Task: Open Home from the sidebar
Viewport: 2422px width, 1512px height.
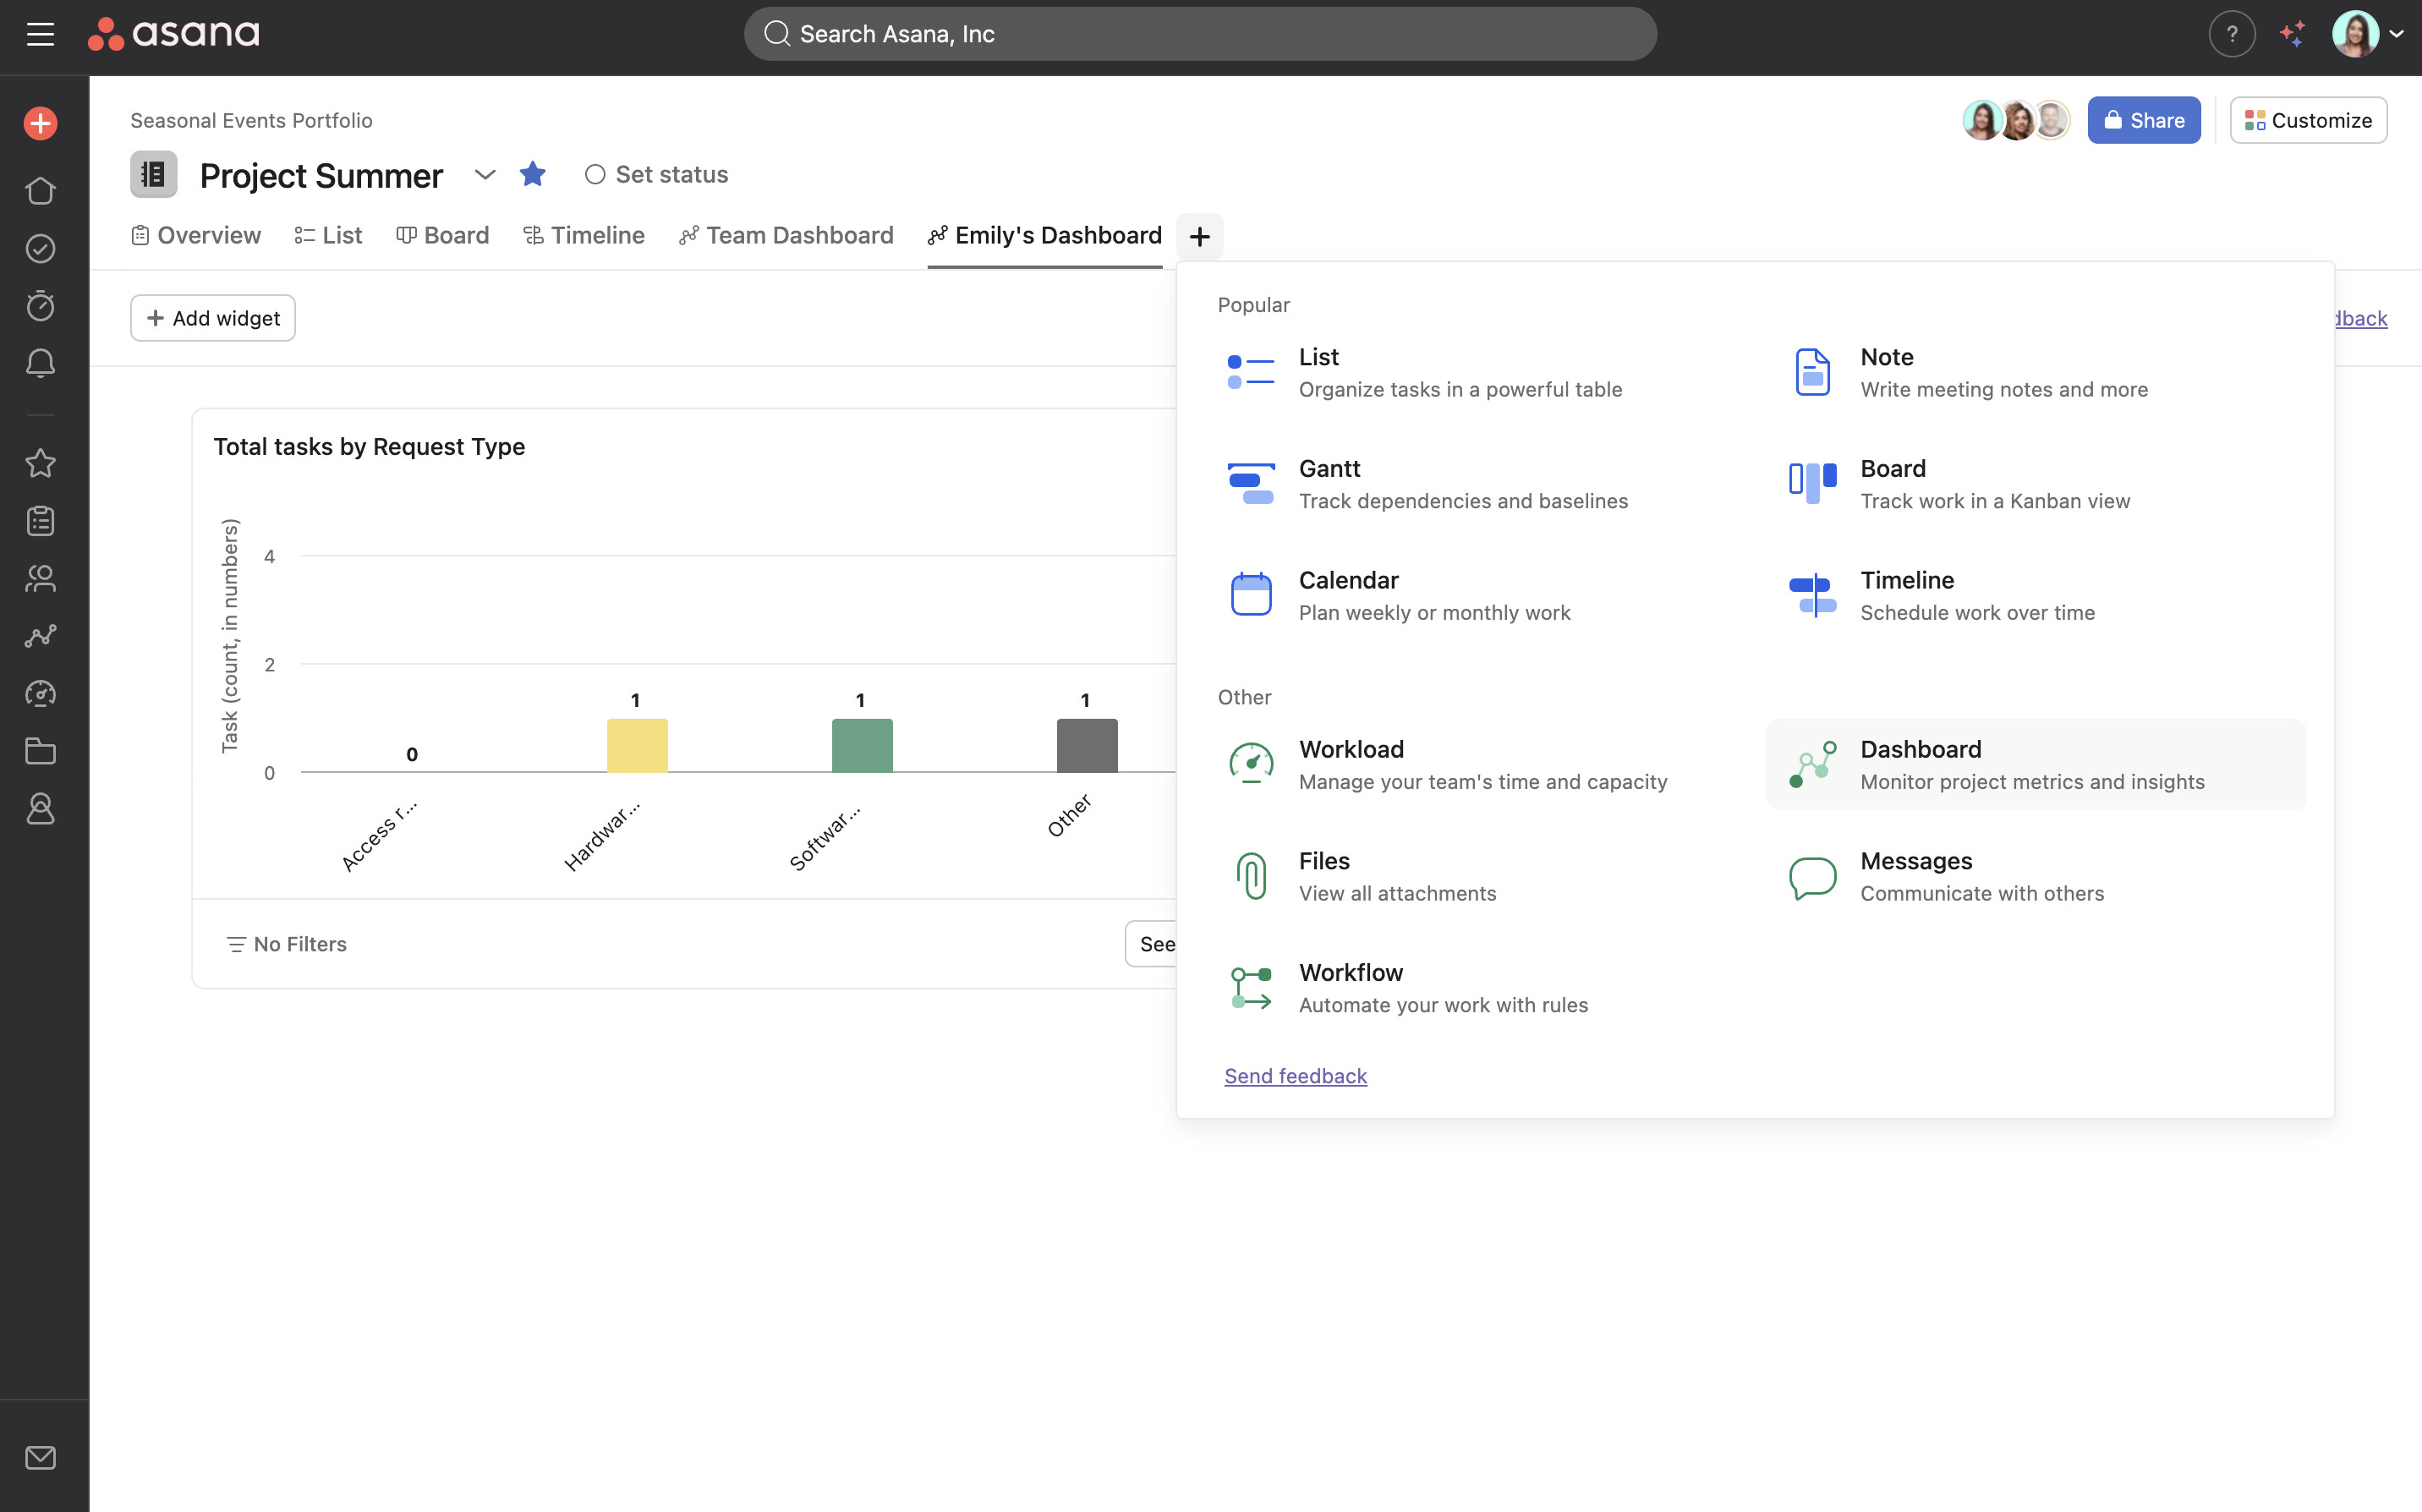Action: tap(40, 190)
